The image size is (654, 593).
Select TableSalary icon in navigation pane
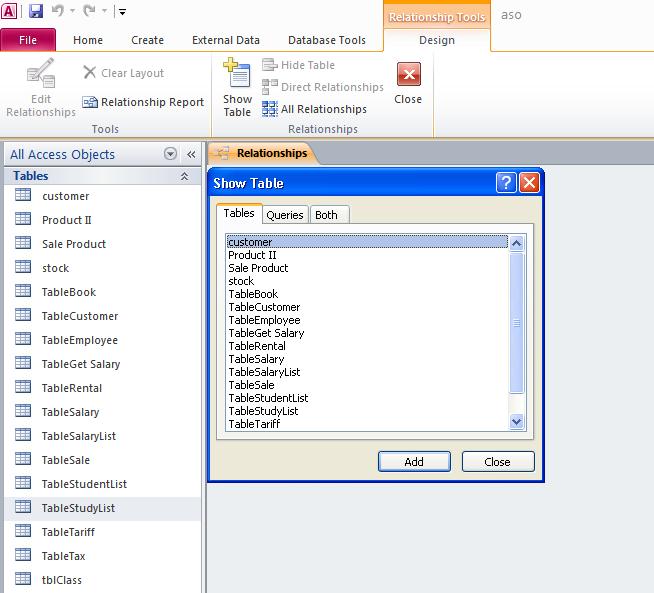23,411
